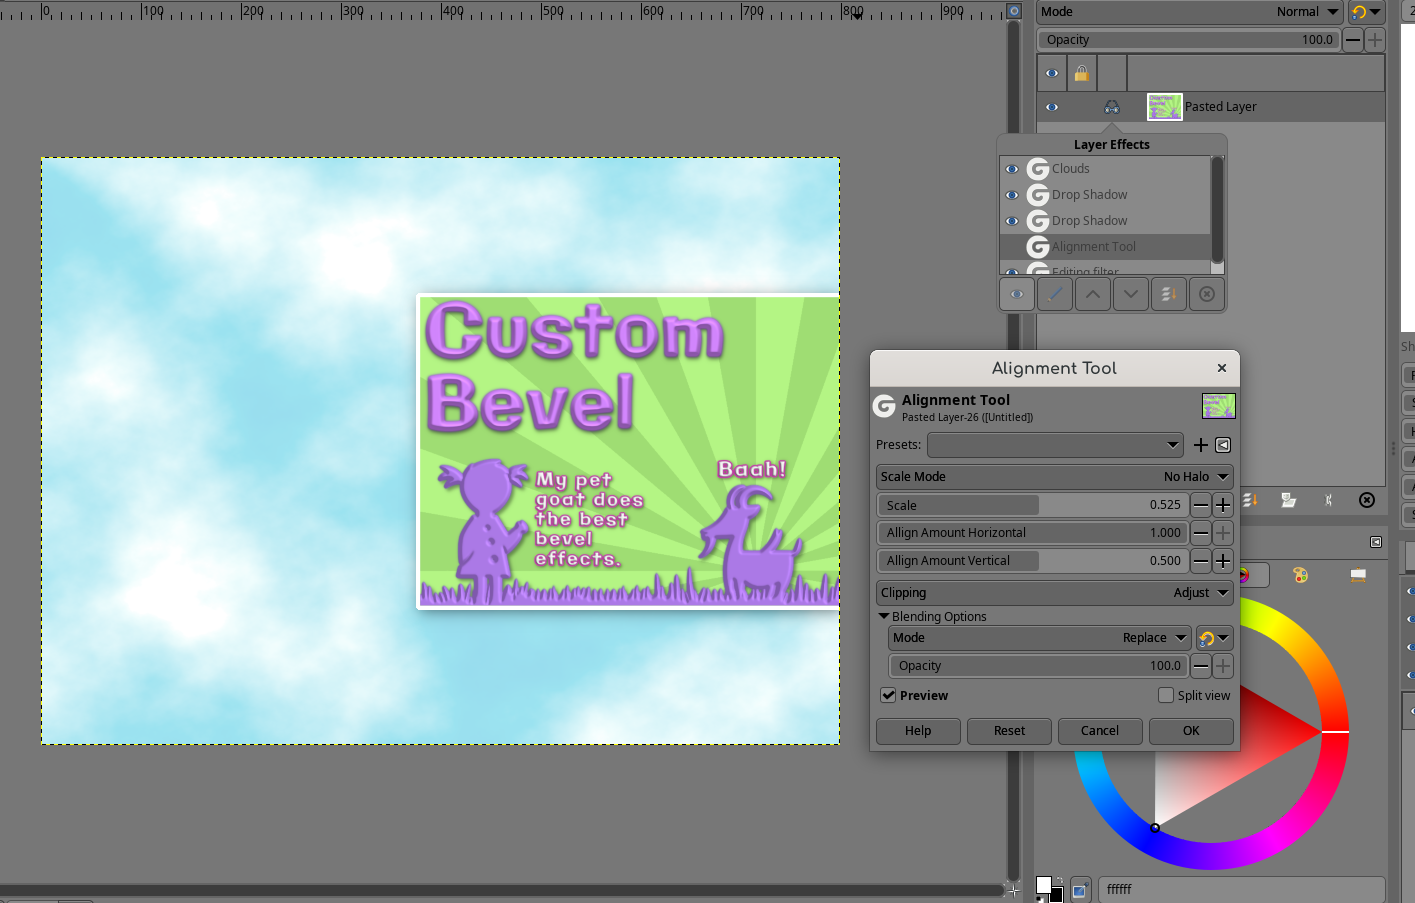Delete layer icon below layers list
The height and width of the screenshot is (903, 1415).
(x=1367, y=500)
